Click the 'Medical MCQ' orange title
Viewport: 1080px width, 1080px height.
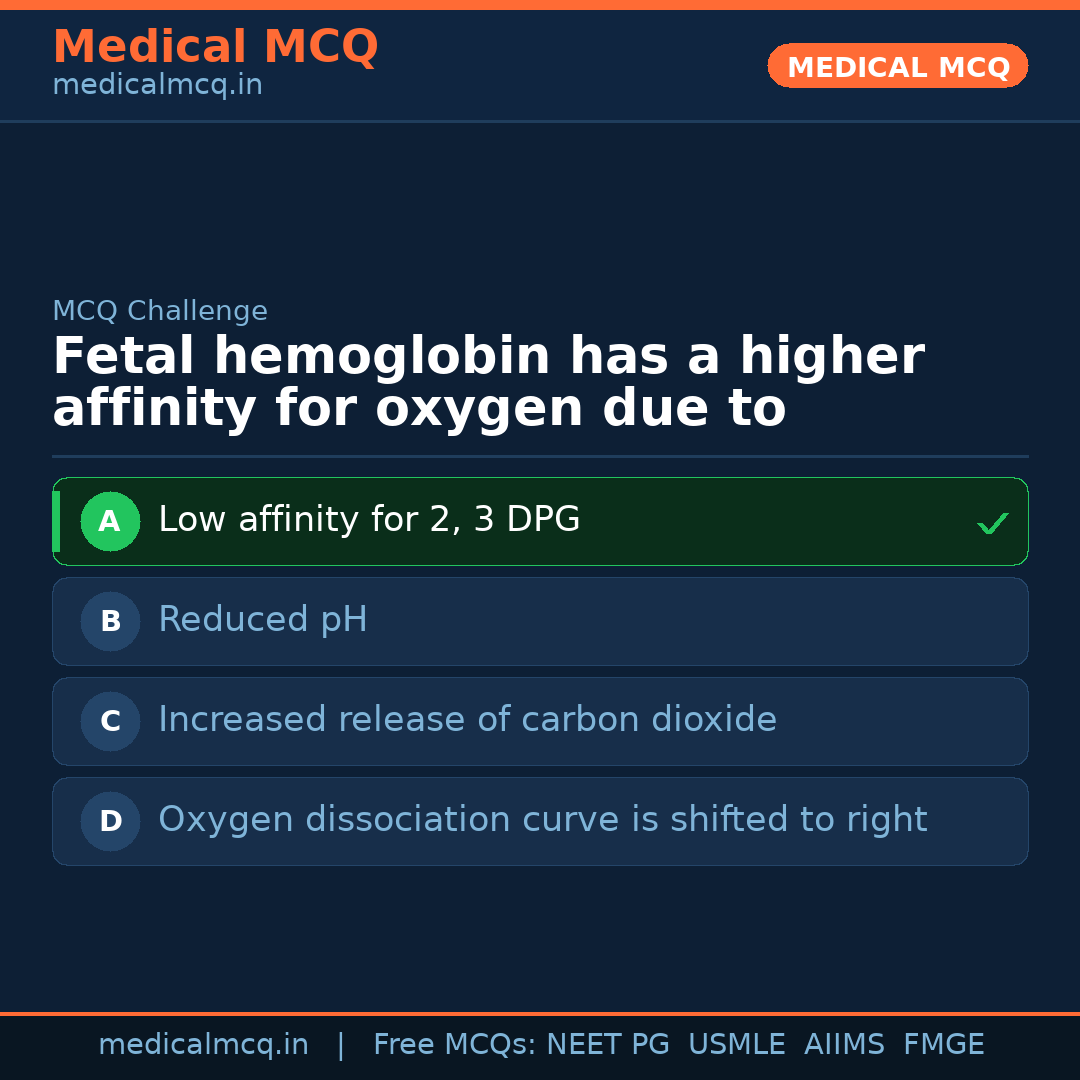point(215,47)
